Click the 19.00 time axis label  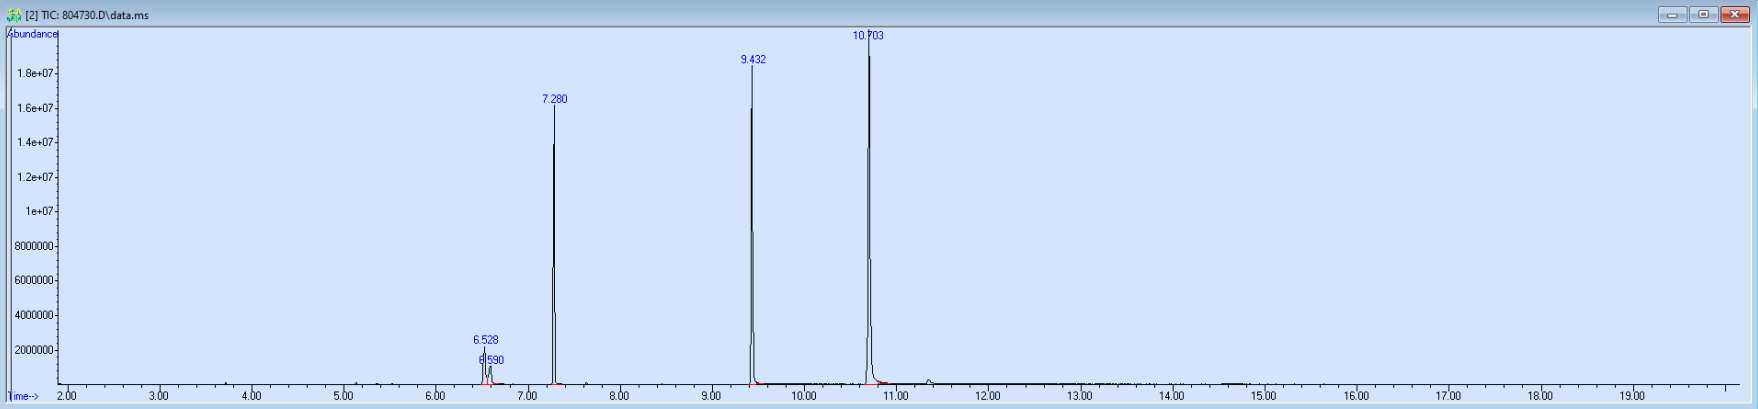tap(1631, 397)
